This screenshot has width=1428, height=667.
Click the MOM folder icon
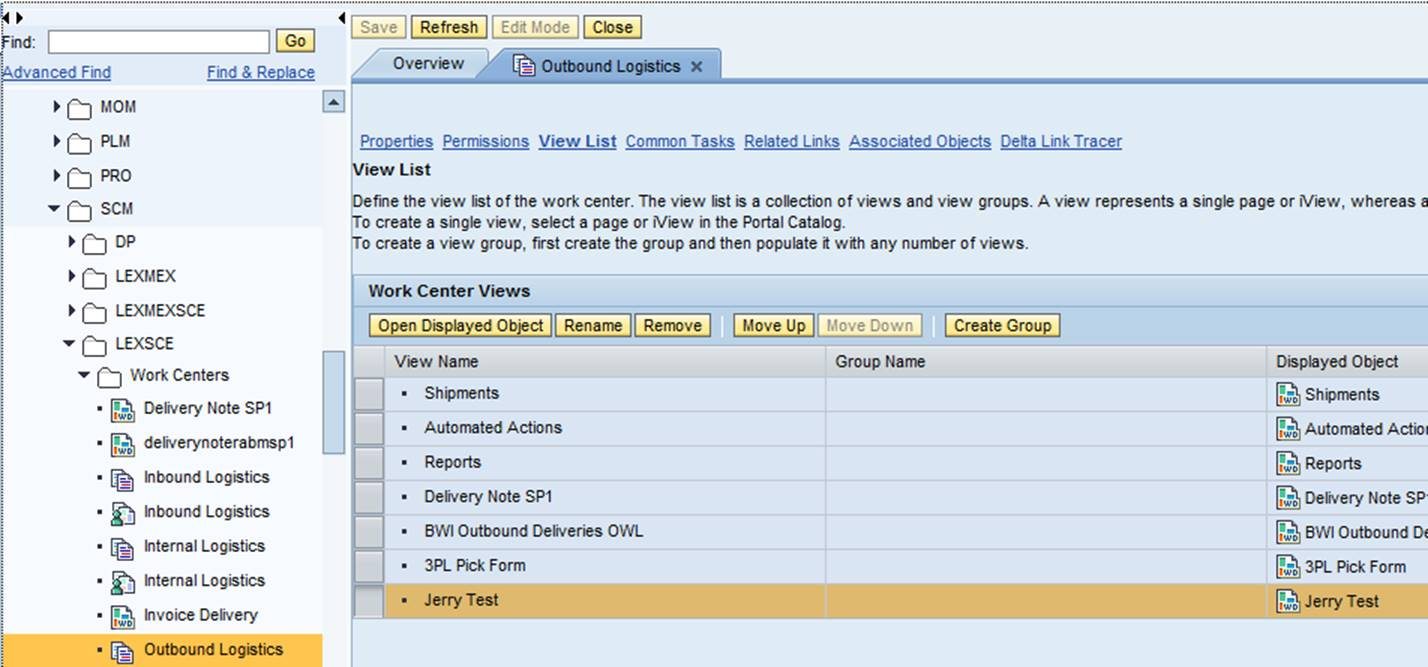tap(80, 108)
